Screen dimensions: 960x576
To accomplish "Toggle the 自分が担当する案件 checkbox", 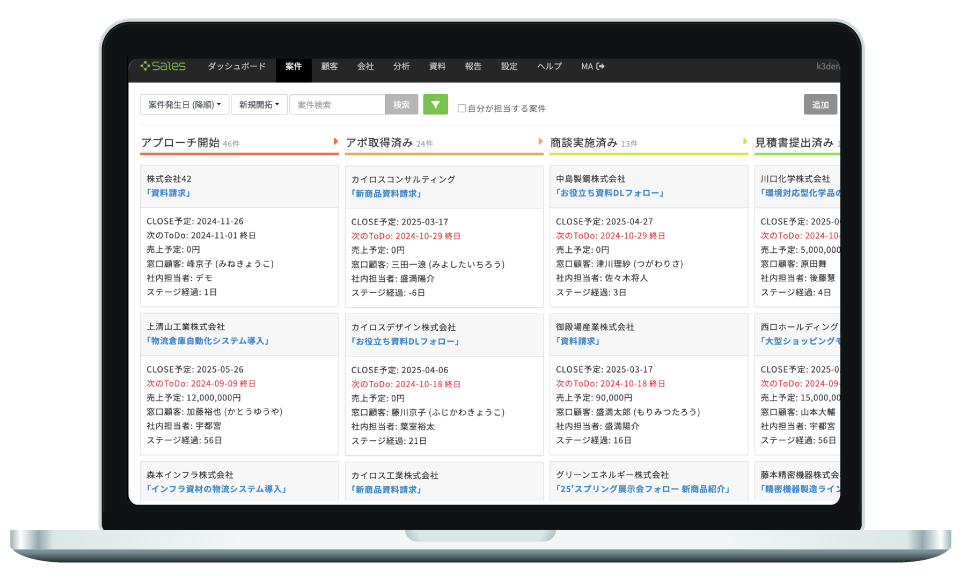I will pyautogui.click(x=462, y=108).
